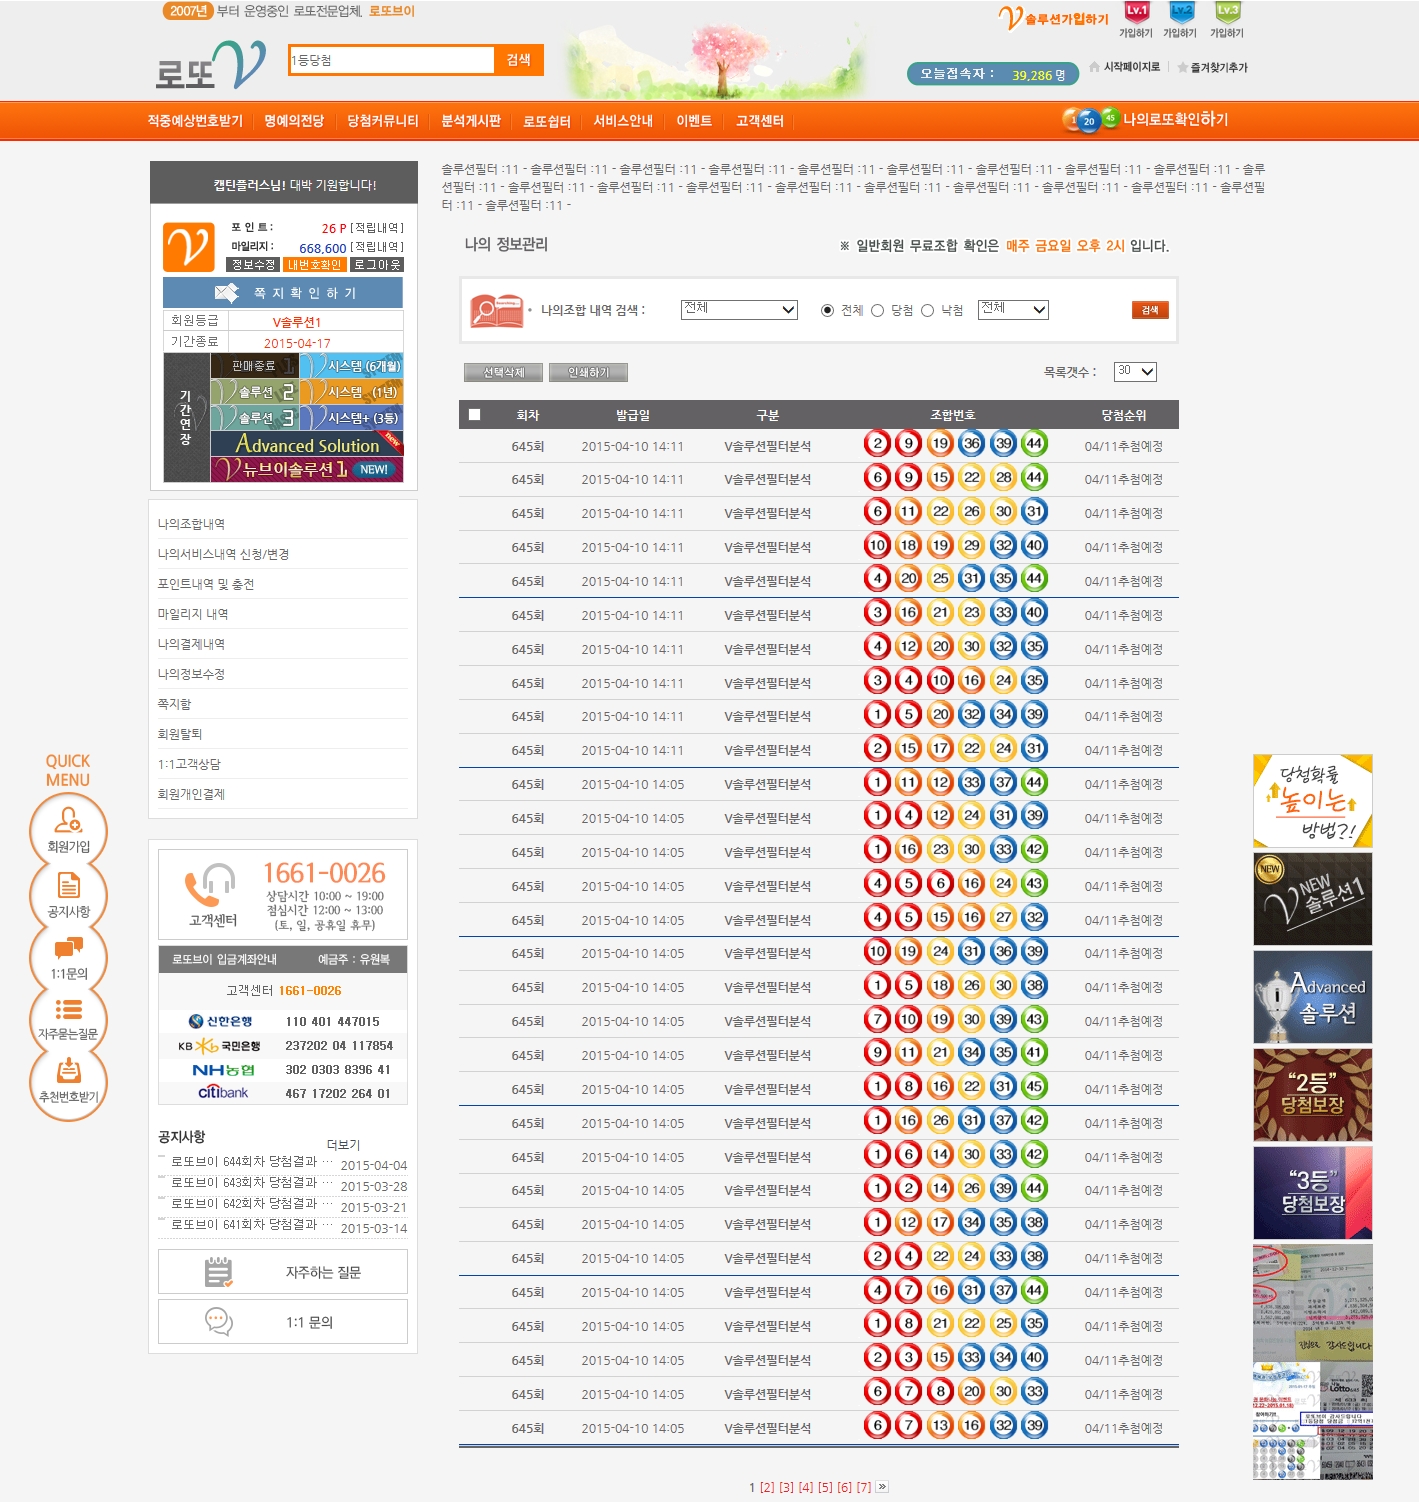Viewport: 1419px width, 1502px height.
Task: Check the select-all checkbox in table header
Action: tap(475, 415)
